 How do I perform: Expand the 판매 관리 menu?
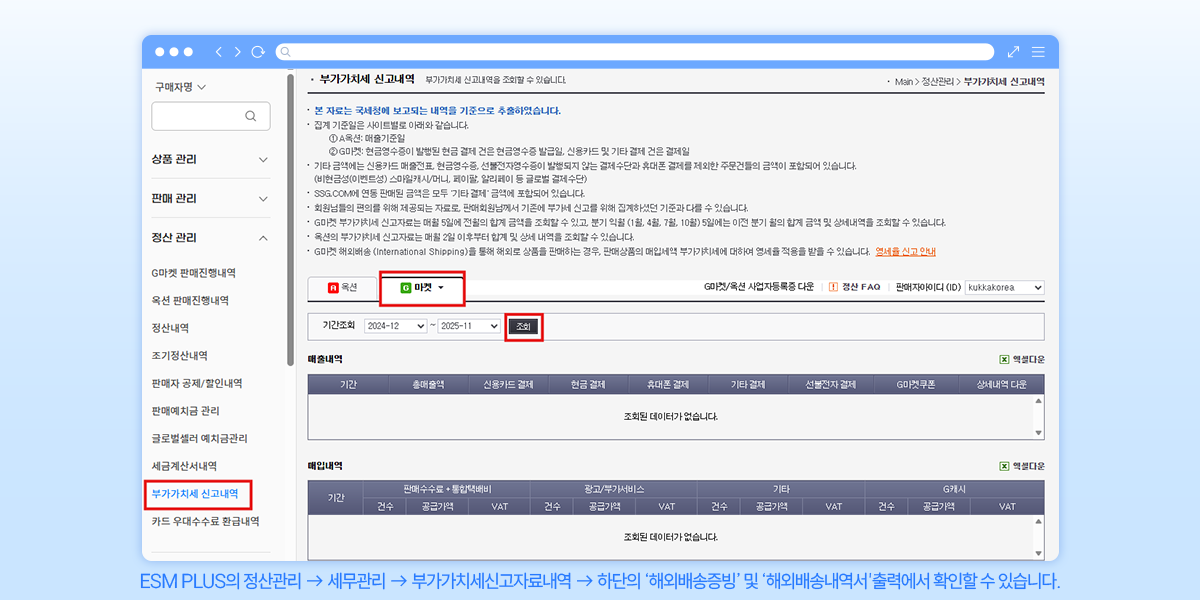[211, 199]
